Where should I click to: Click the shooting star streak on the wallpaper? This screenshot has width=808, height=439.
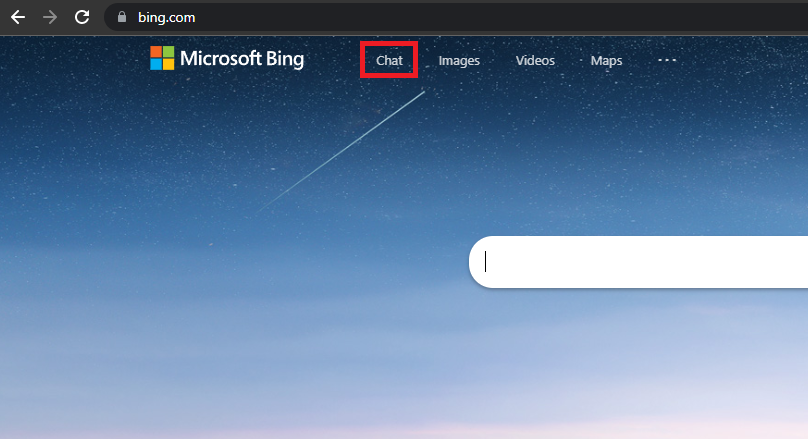[341, 151]
